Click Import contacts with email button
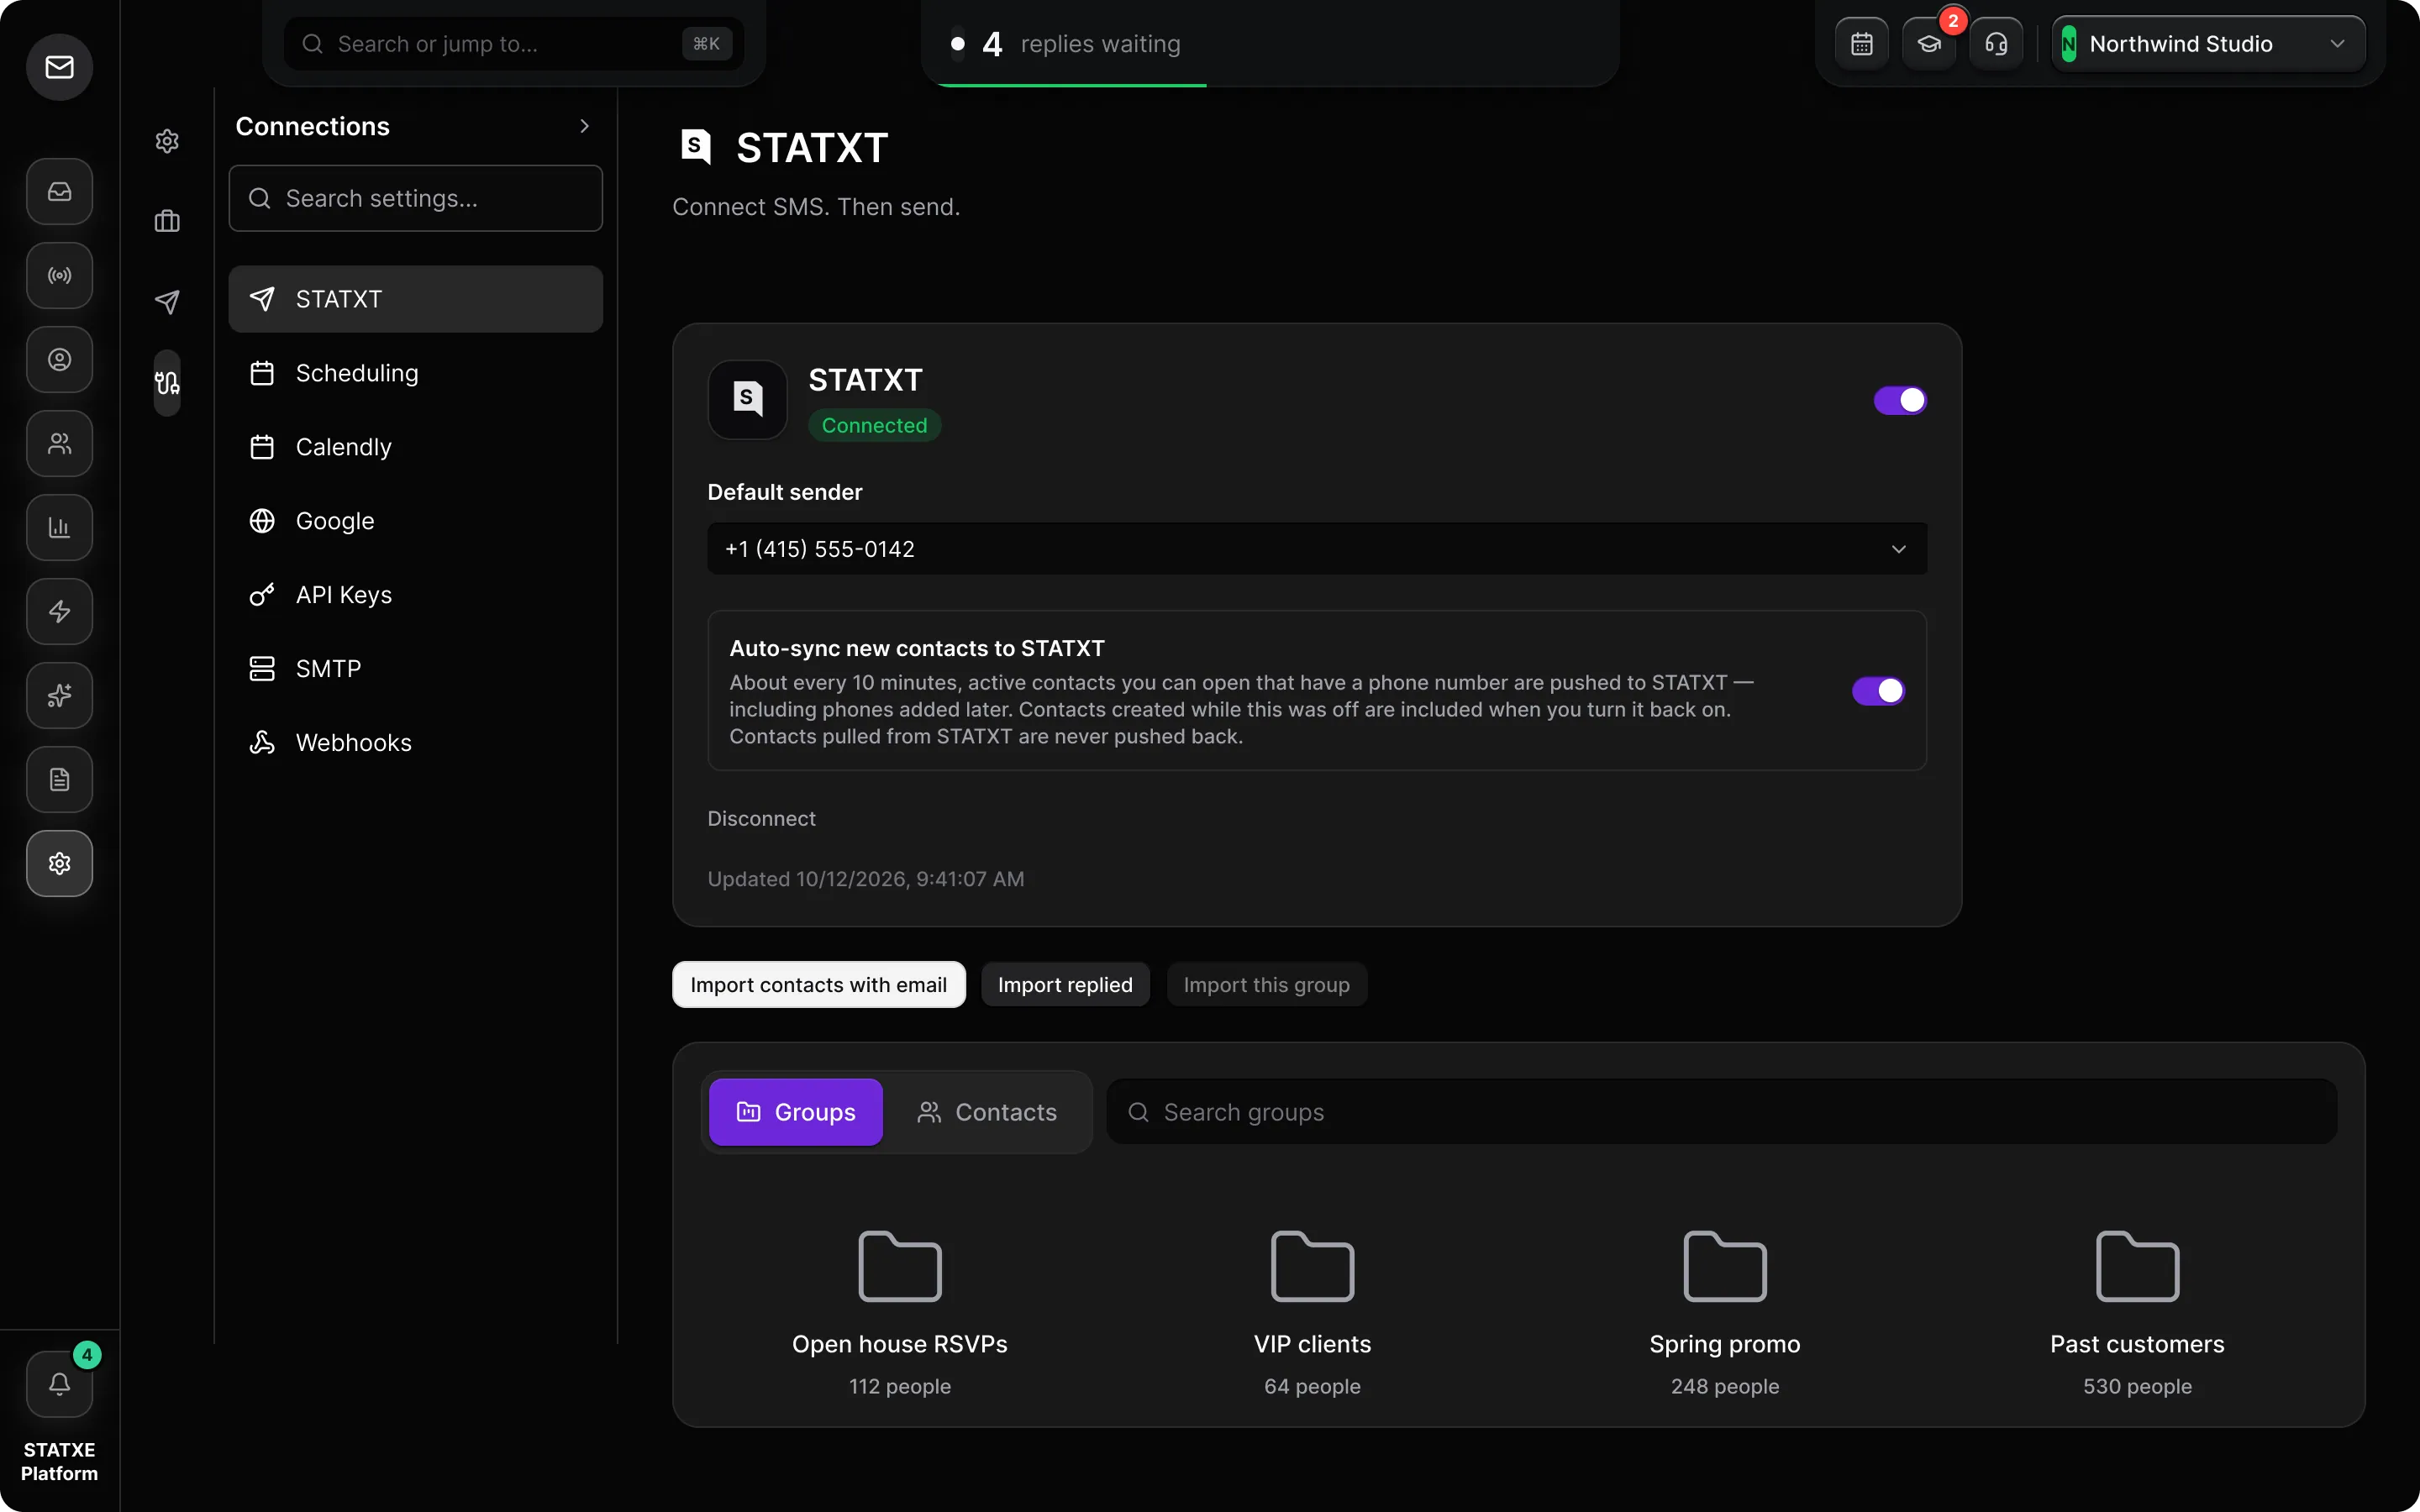The image size is (2420, 1512). coord(818,985)
